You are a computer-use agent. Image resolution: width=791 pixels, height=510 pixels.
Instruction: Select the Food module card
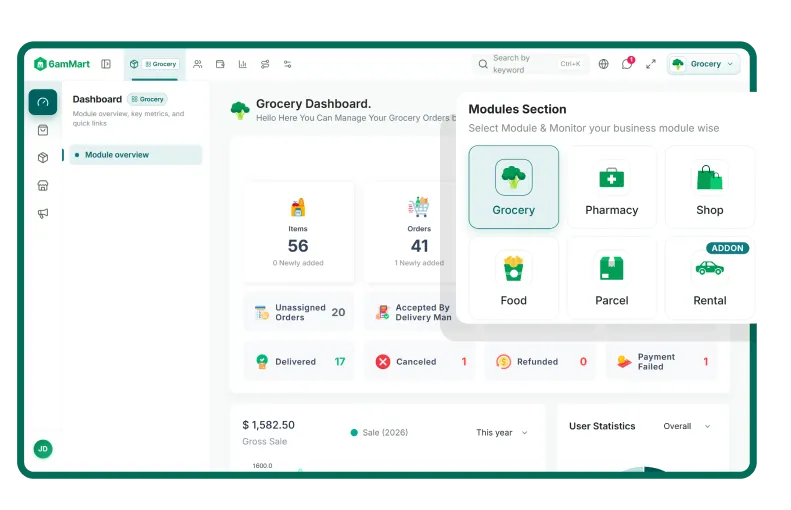click(514, 278)
